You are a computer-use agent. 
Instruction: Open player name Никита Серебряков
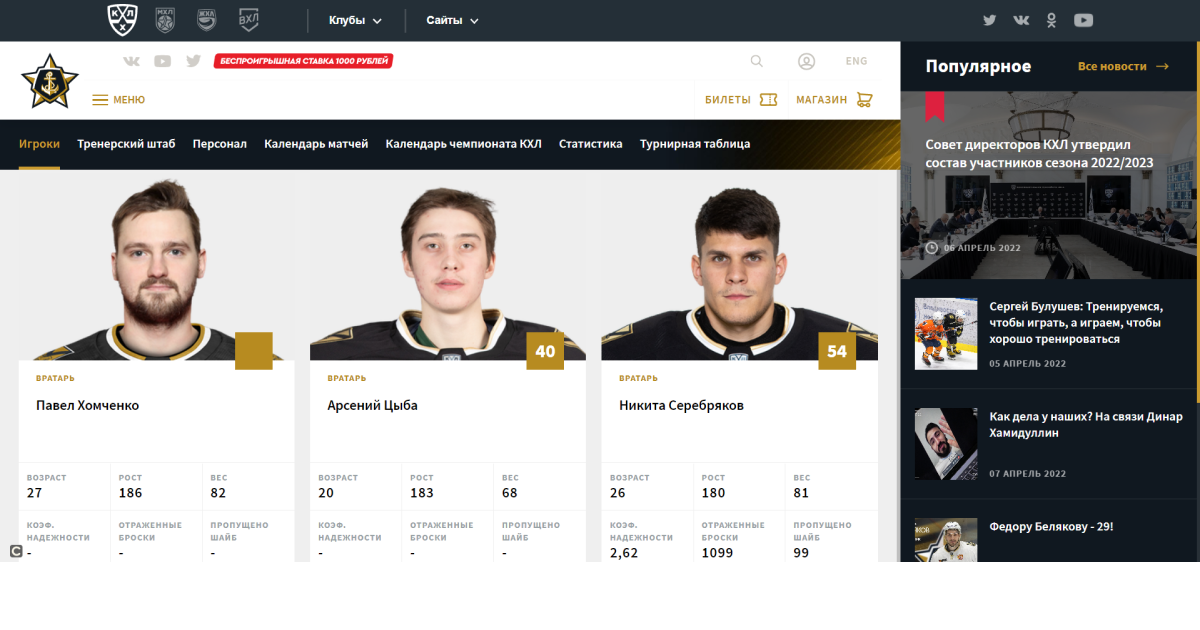tap(681, 405)
